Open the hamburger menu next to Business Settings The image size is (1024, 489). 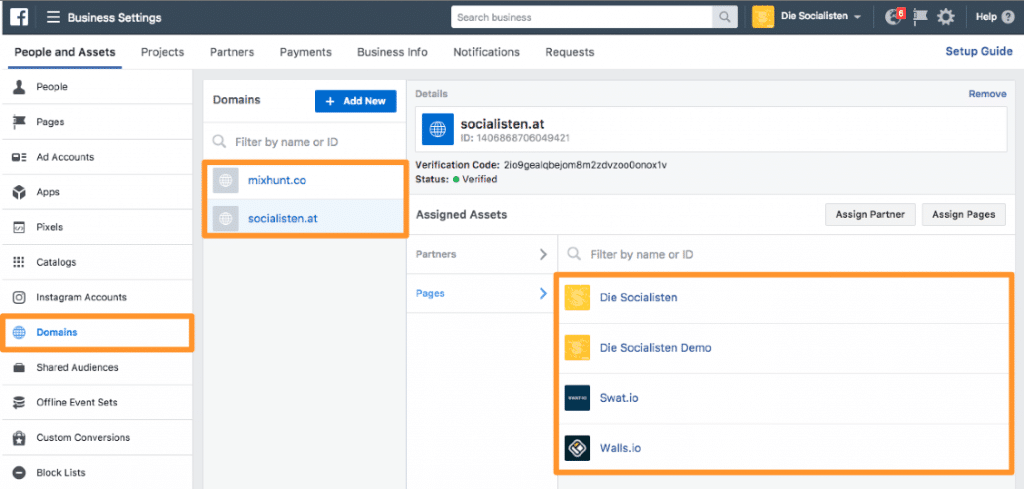point(54,18)
